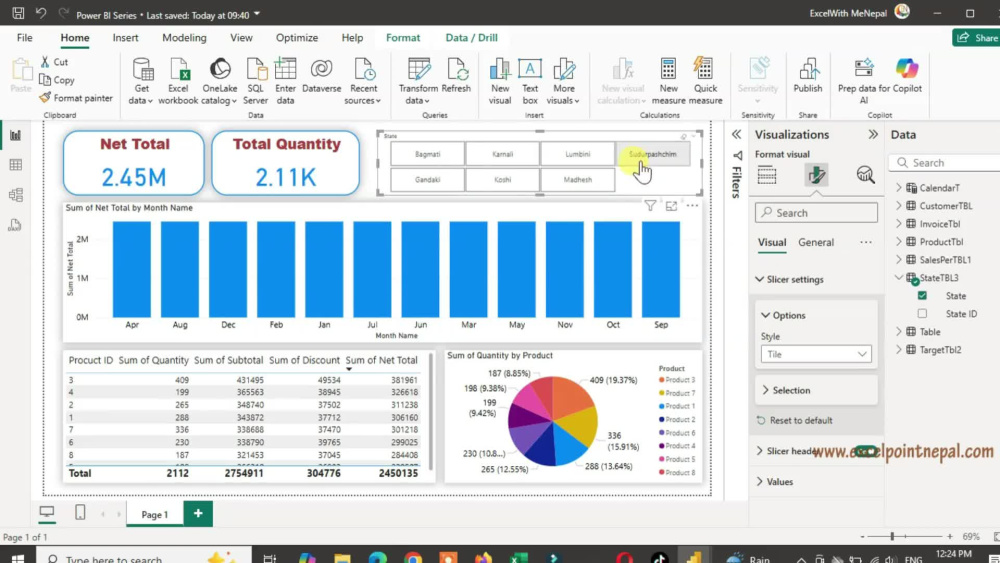Select the Analytics magnifier icon in Visualizations
Image resolution: width=1000 pixels, height=563 pixels.
[x=865, y=175]
